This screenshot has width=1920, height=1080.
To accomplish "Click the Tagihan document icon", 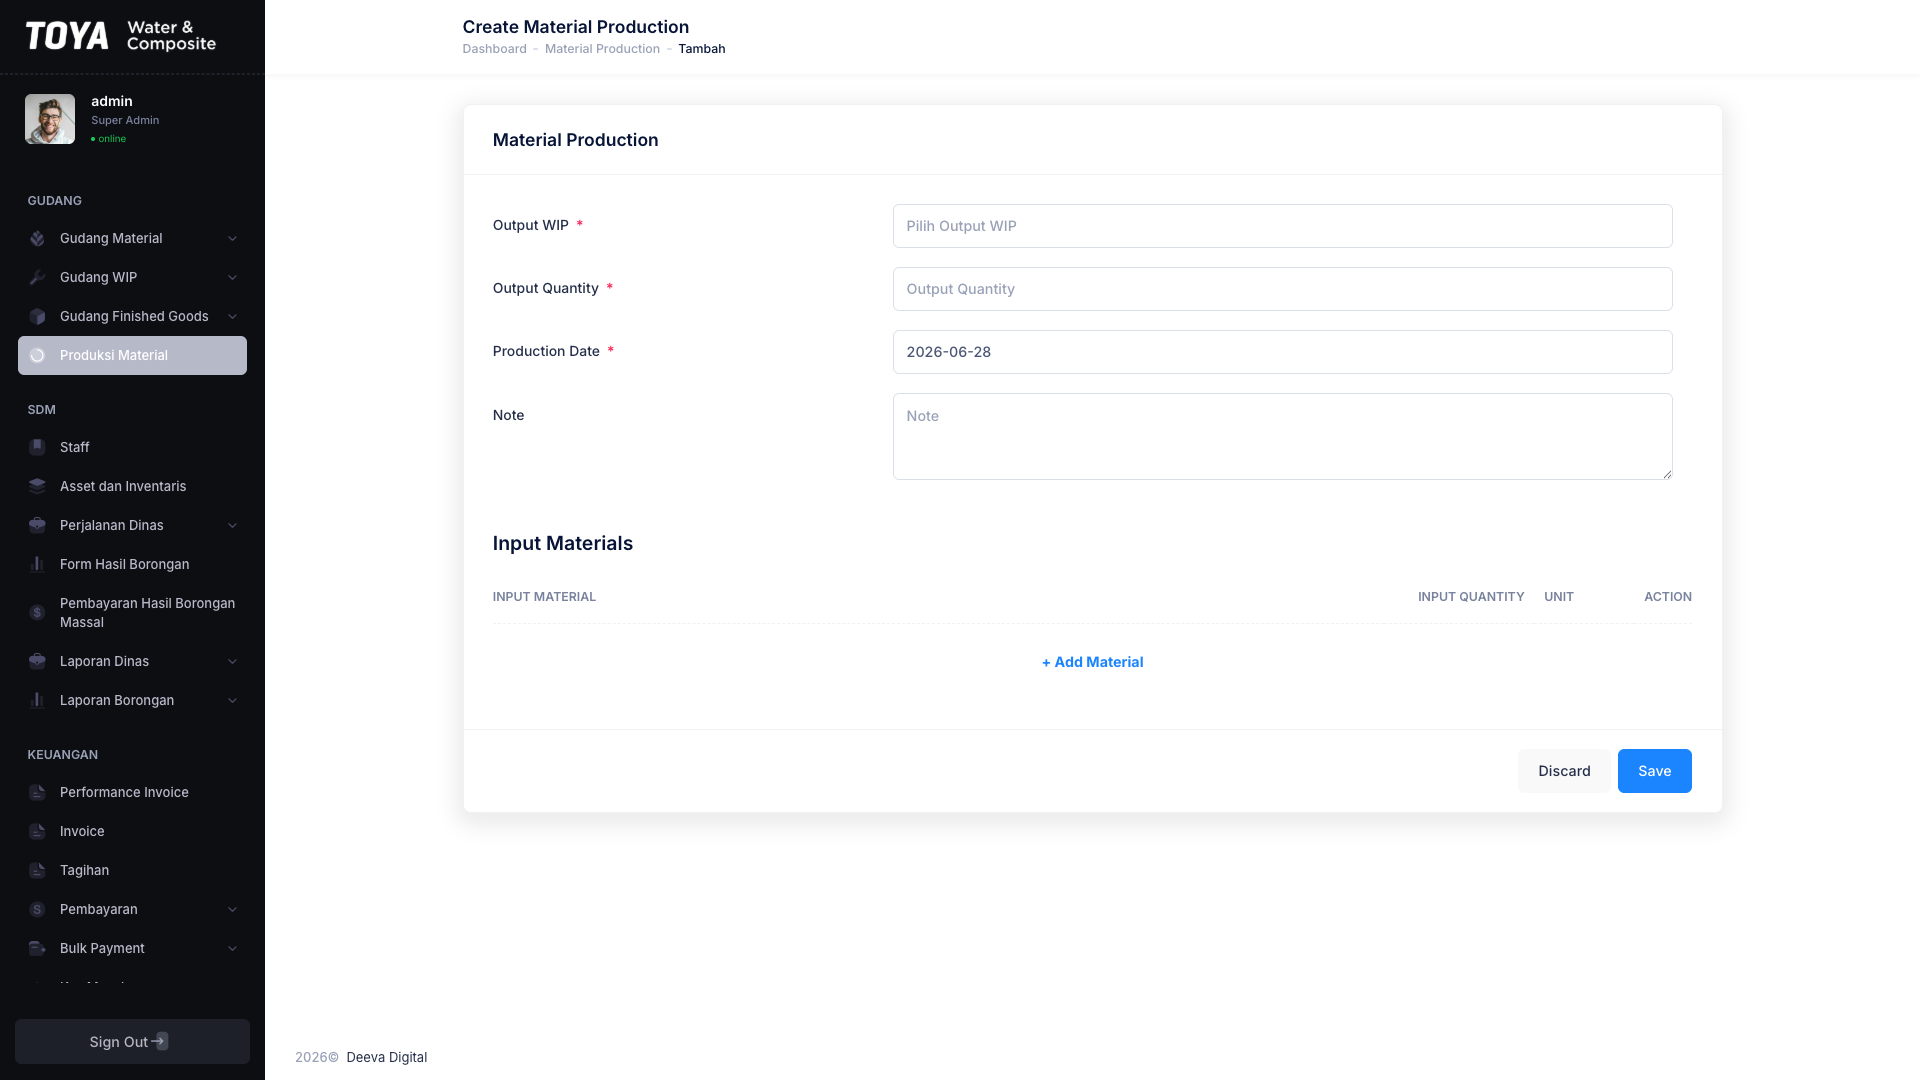I will (x=37, y=870).
